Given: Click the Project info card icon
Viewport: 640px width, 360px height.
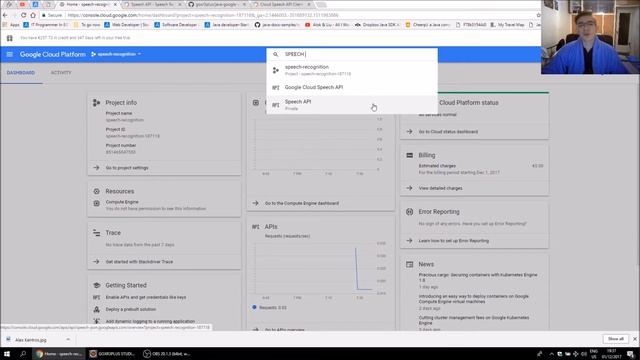Looking at the screenshot, I should [96, 103].
